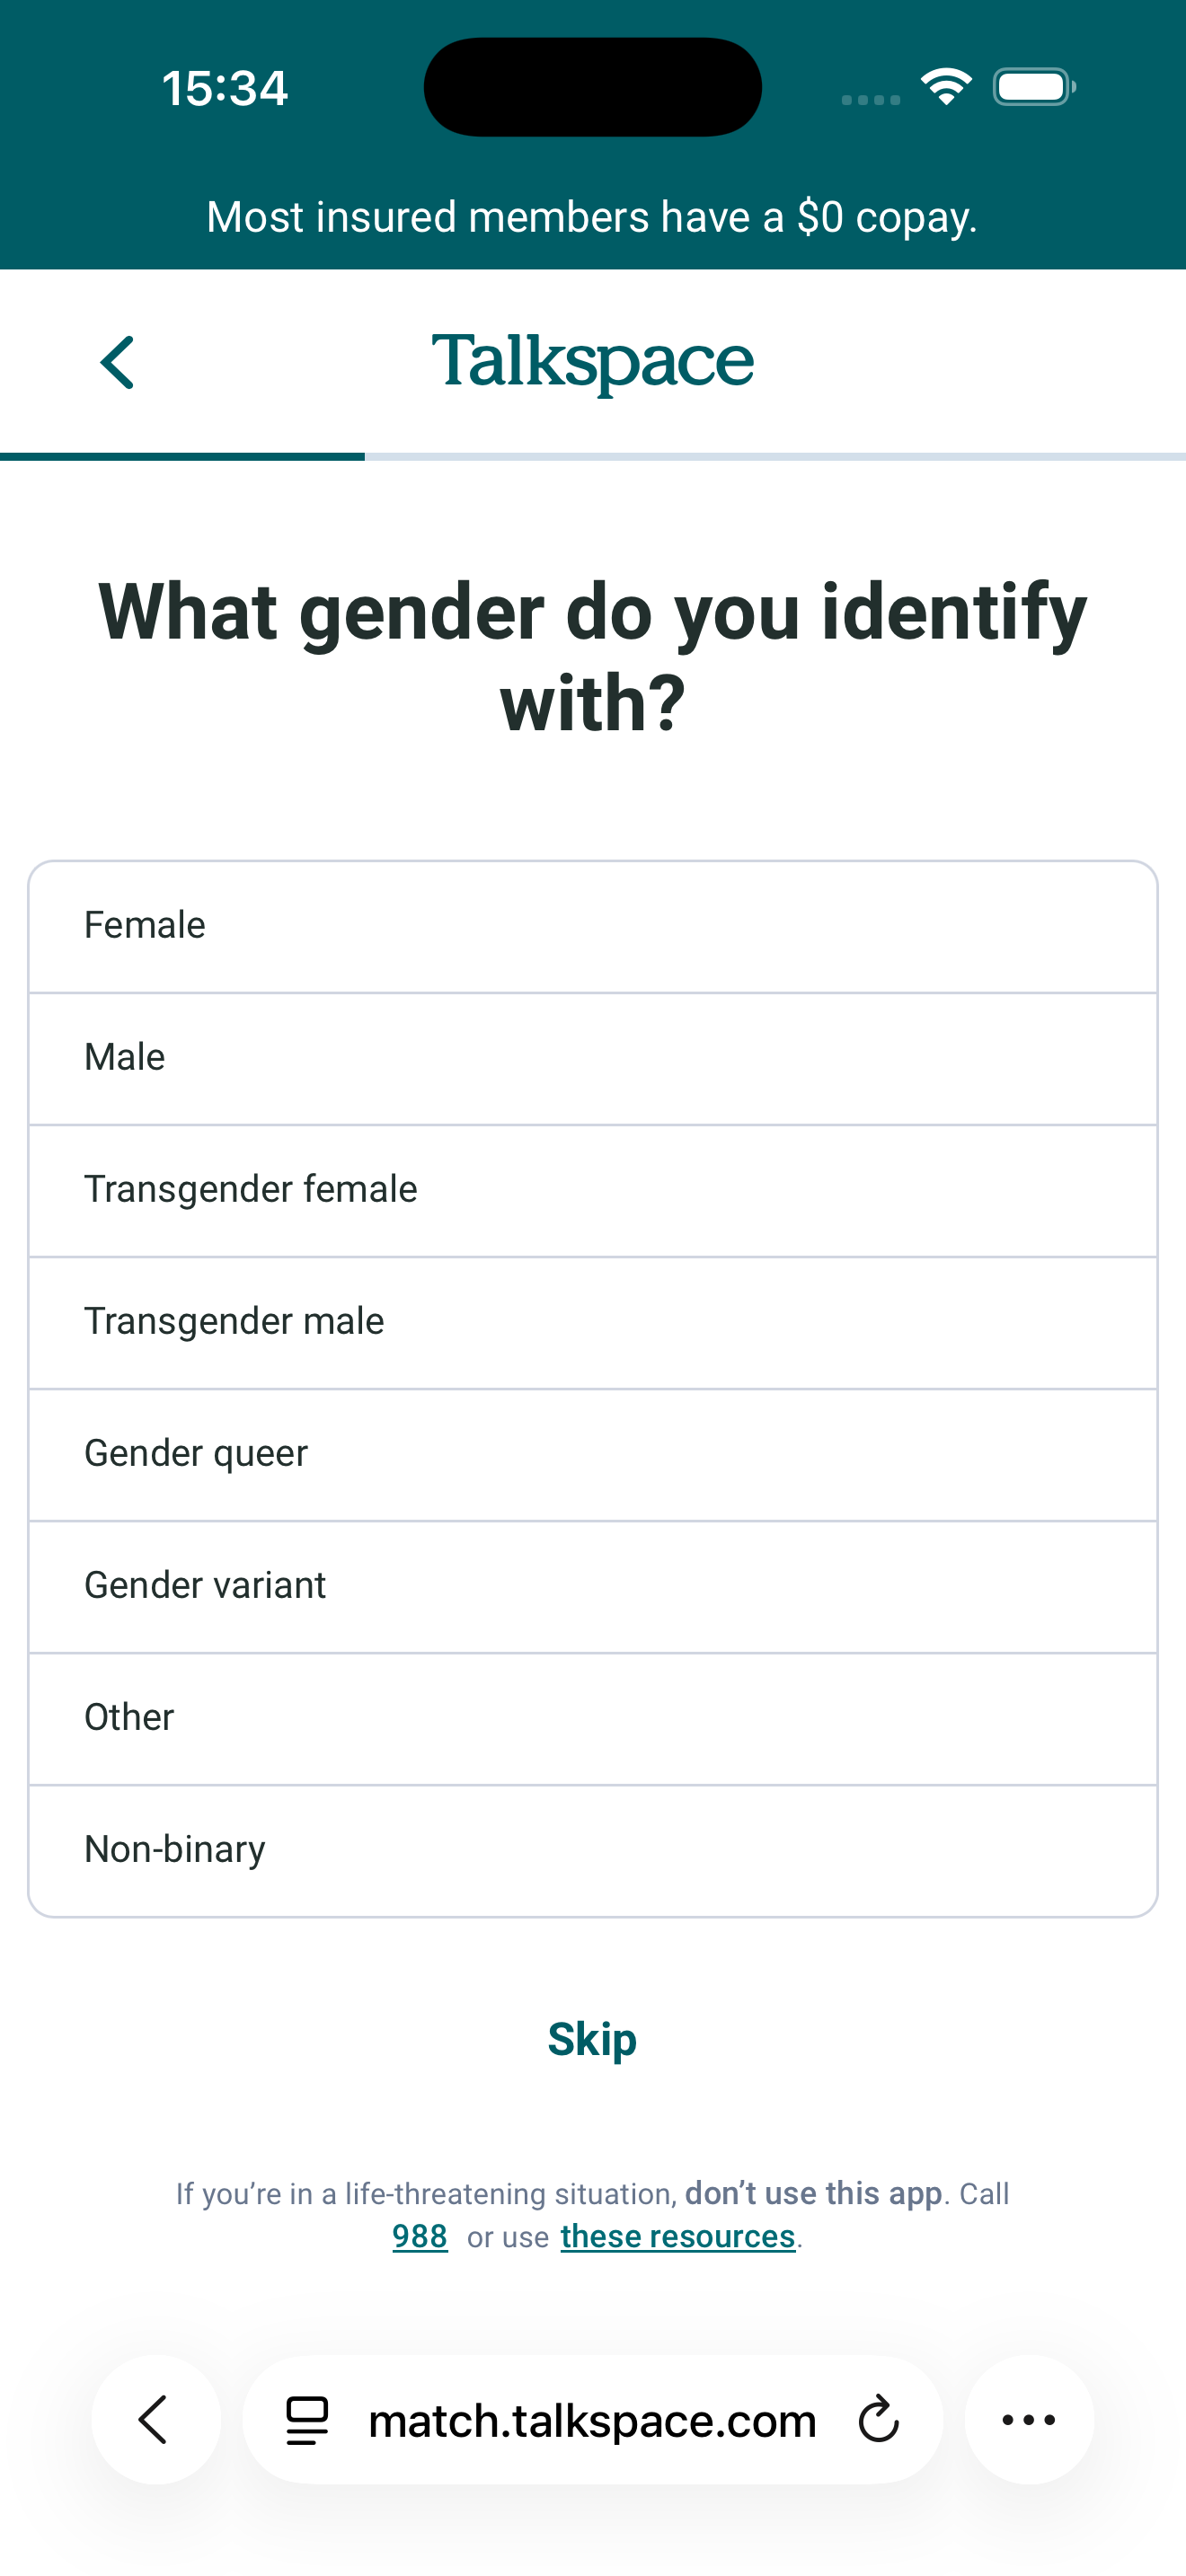Open the browser options via the ellipsis
The height and width of the screenshot is (2576, 1186).
[x=1028, y=2420]
